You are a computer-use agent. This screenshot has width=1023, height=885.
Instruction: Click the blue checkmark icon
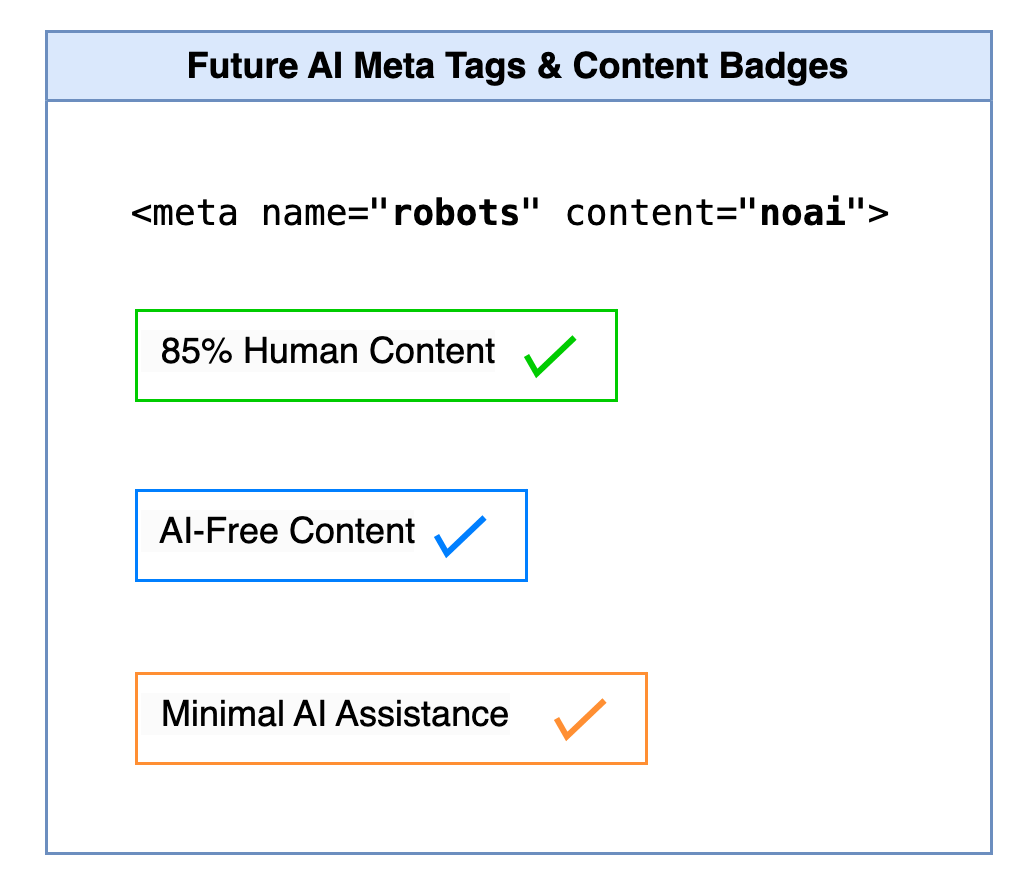[x=461, y=536]
